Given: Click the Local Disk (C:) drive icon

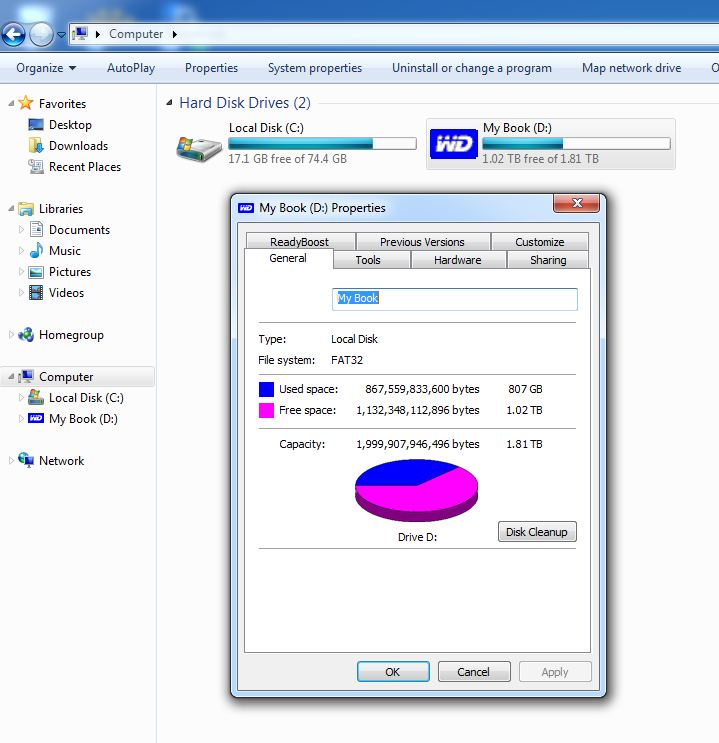Looking at the screenshot, I should tap(199, 146).
